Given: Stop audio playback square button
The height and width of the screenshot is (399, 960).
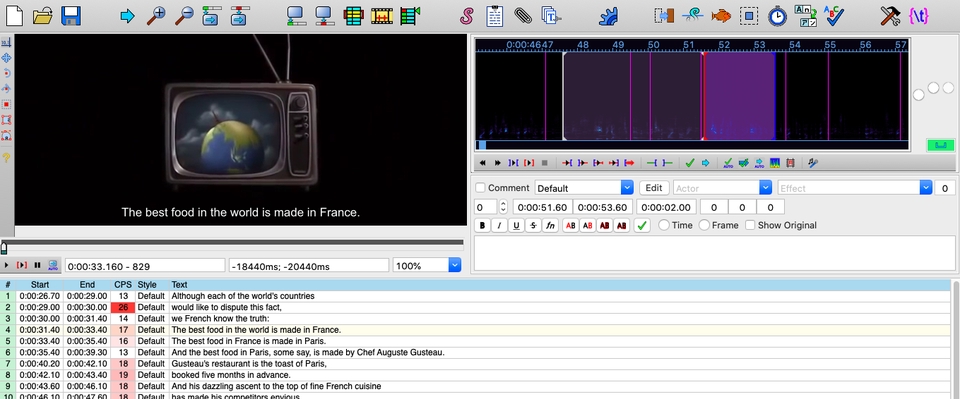Looking at the screenshot, I should [544, 163].
